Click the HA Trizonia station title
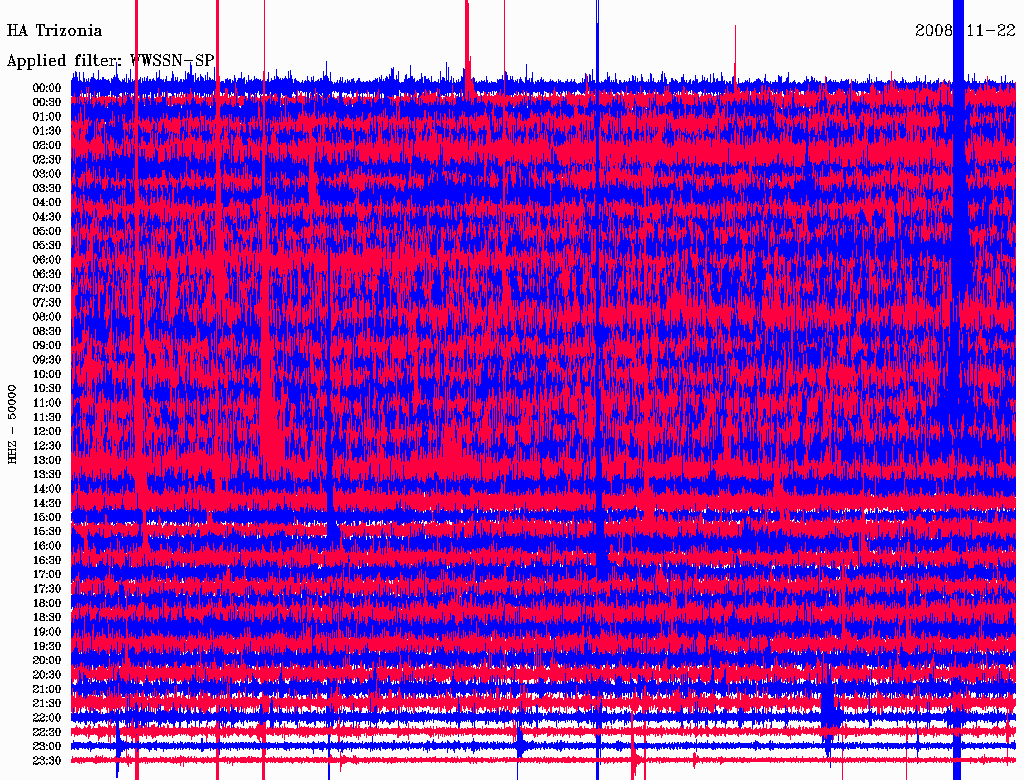 (54, 31)
